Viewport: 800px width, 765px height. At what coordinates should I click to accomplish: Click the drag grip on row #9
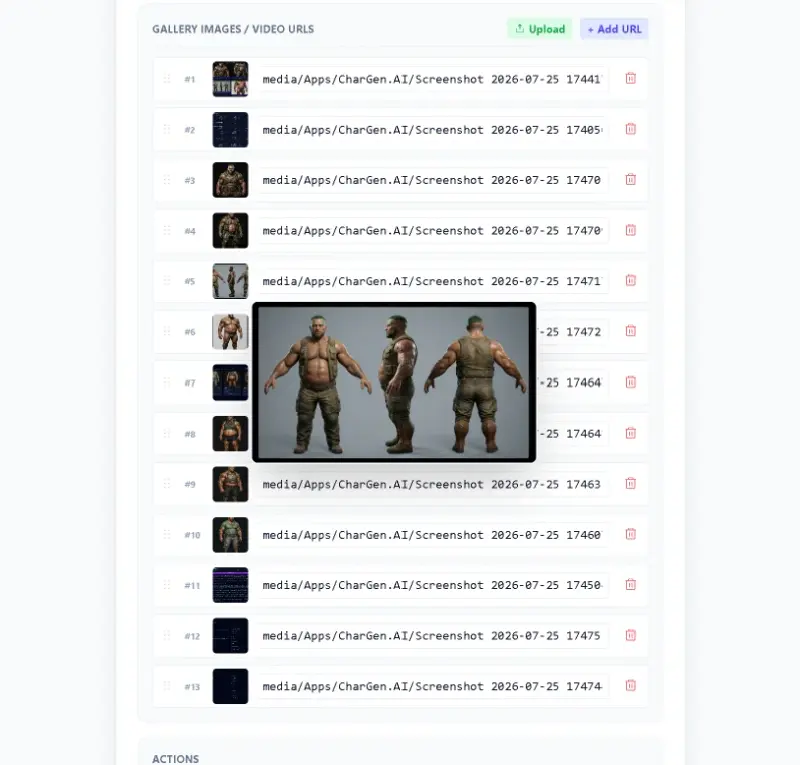pos(167,484)
